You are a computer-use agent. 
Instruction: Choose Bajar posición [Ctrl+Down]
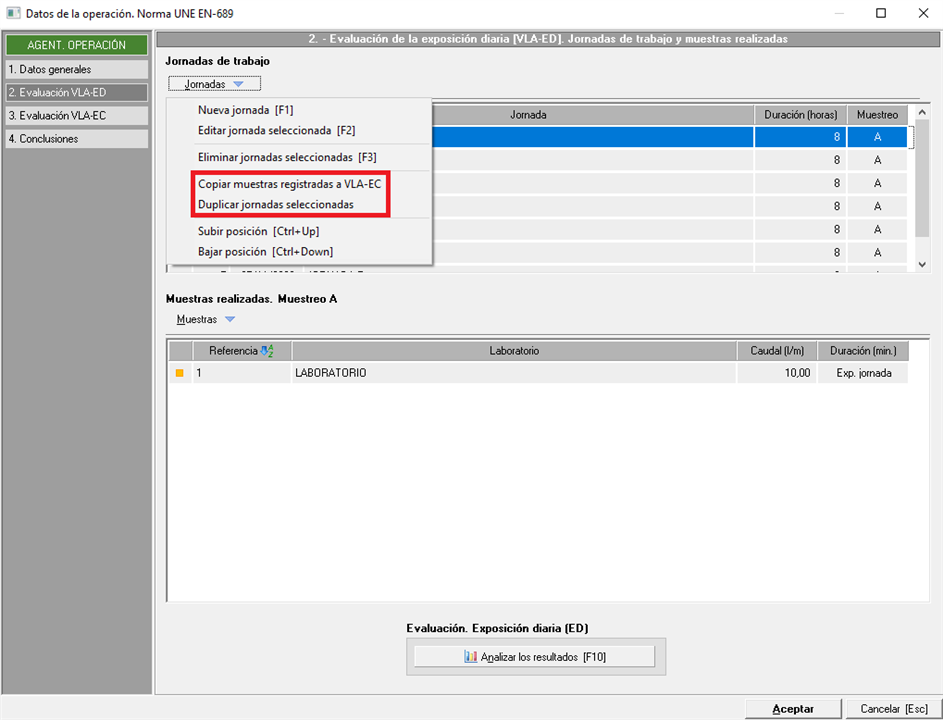(x=265, y=252)
